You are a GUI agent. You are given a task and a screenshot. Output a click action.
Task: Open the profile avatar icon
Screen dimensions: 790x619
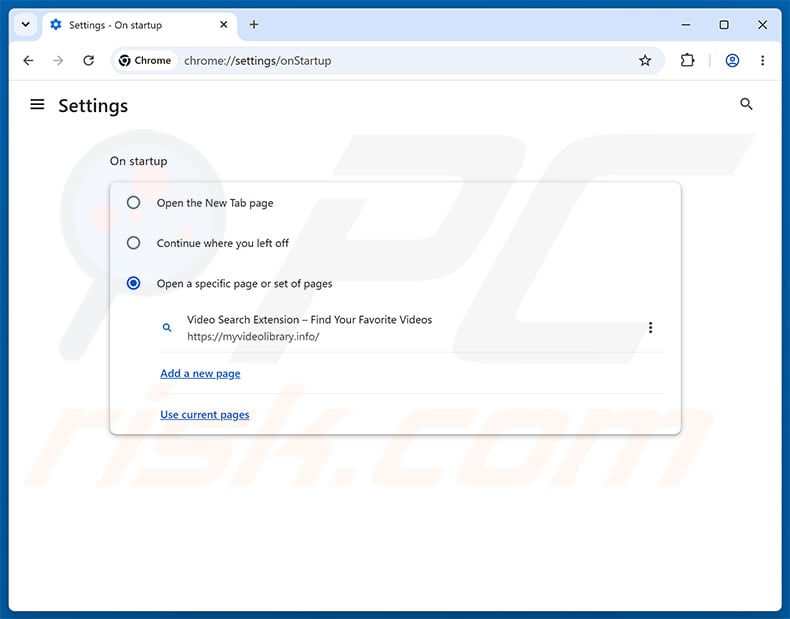click(732, 61)
